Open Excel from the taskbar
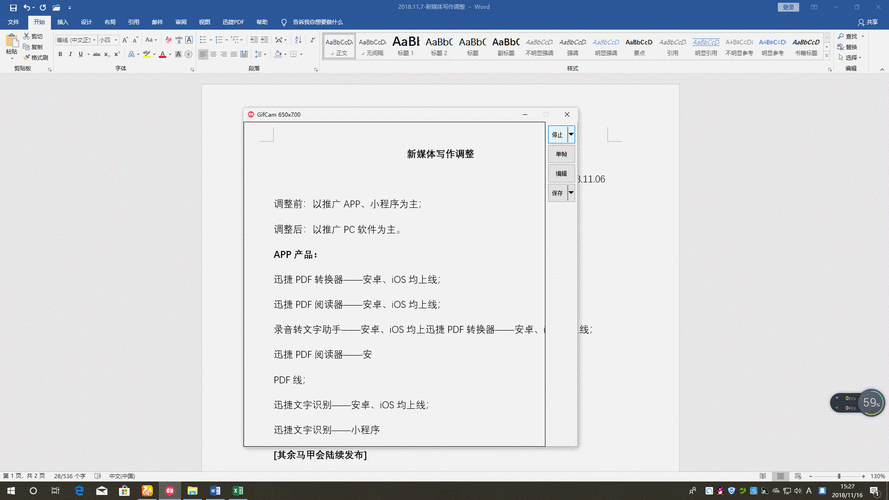The height and width of the screenshot is (500, 889). pyautogui.click(x=238, y=491)
